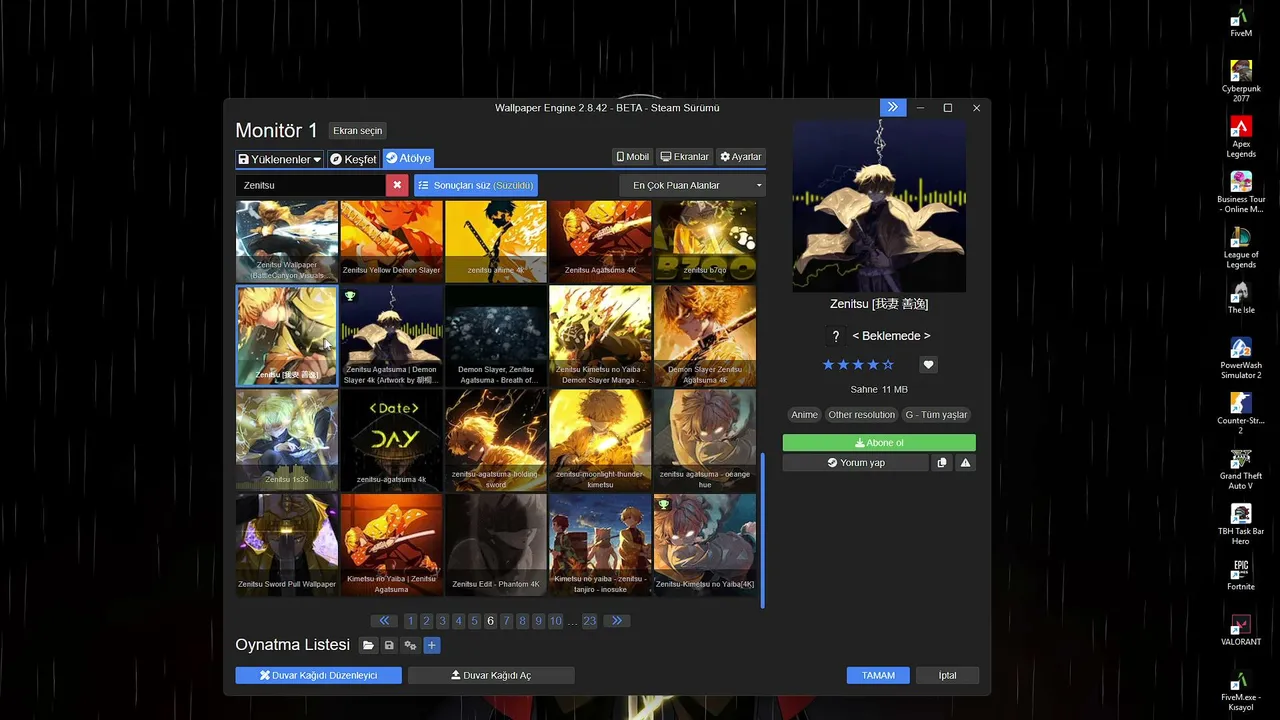Viewport: 1280px width, 720px height.
Task: Switch to the Atölye tab
Action: [x=408, y=158]
